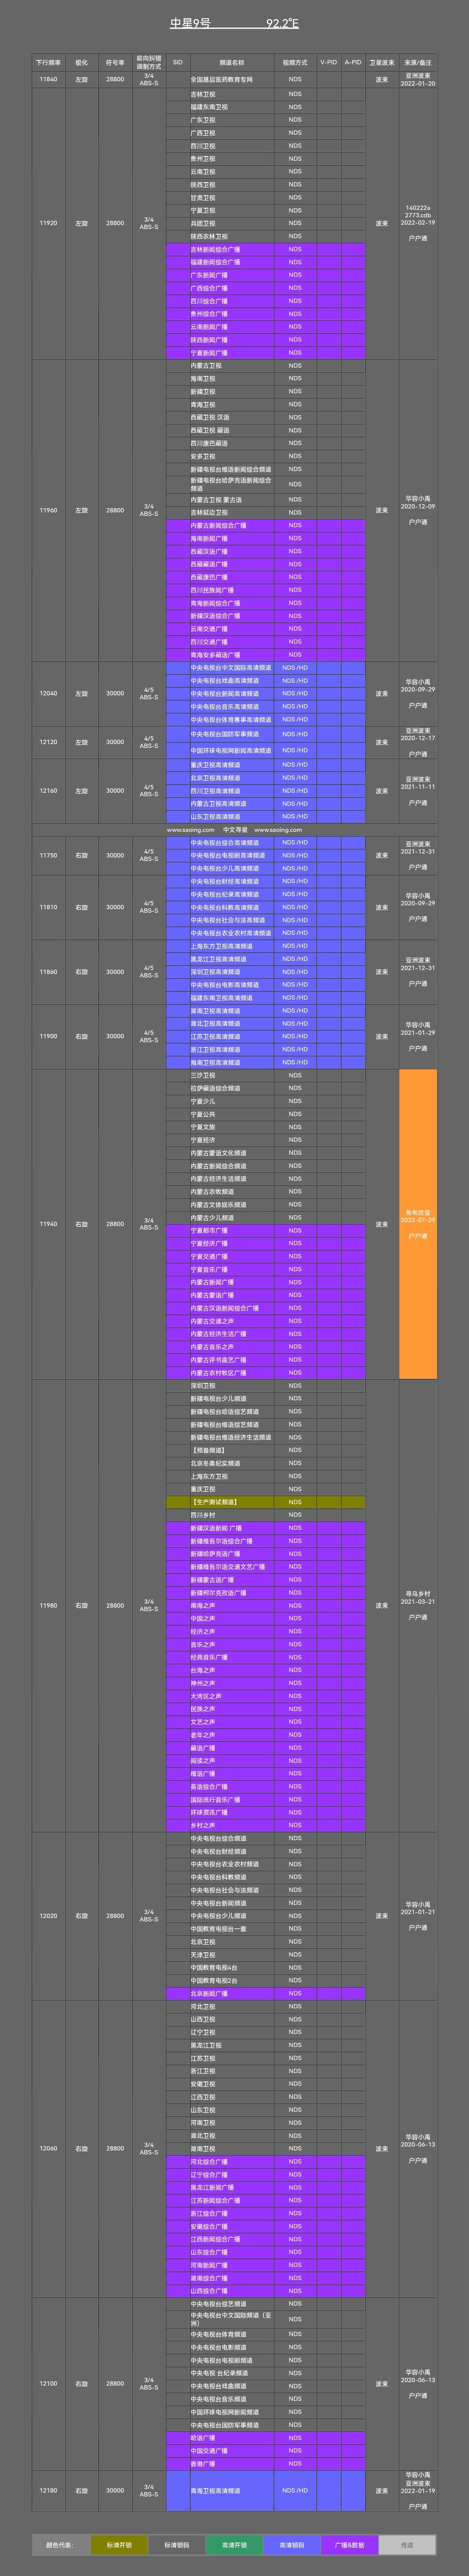The image size is (469, 2576).
Task: Select the 12120 frequency cell
Action: 48,742
